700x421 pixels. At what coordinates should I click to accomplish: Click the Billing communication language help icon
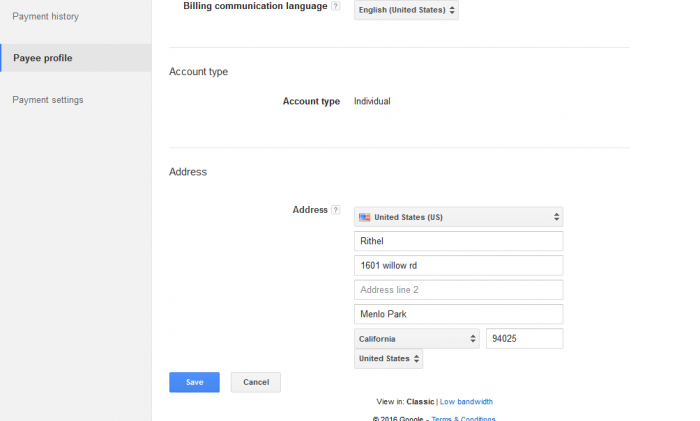click(x=336, y=6)
